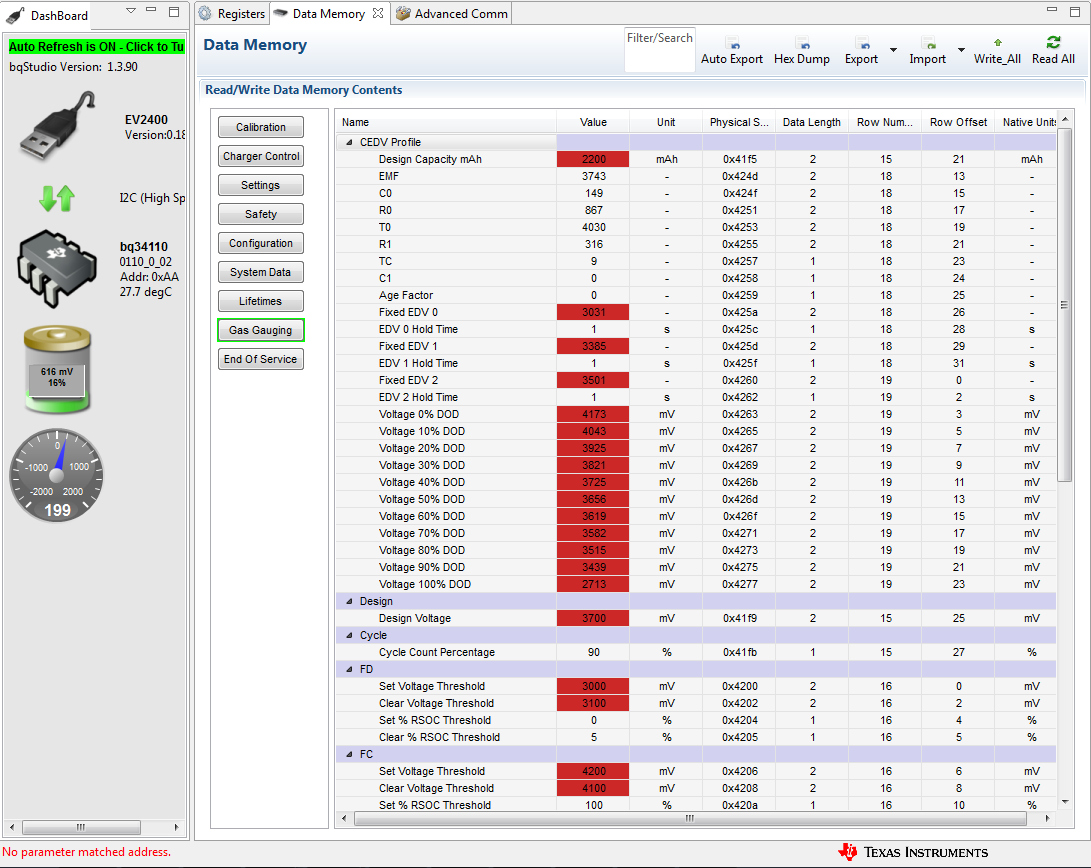1091x868 pixels.
Task: Click the Data Length column header
Action: [x=812, y=122]
